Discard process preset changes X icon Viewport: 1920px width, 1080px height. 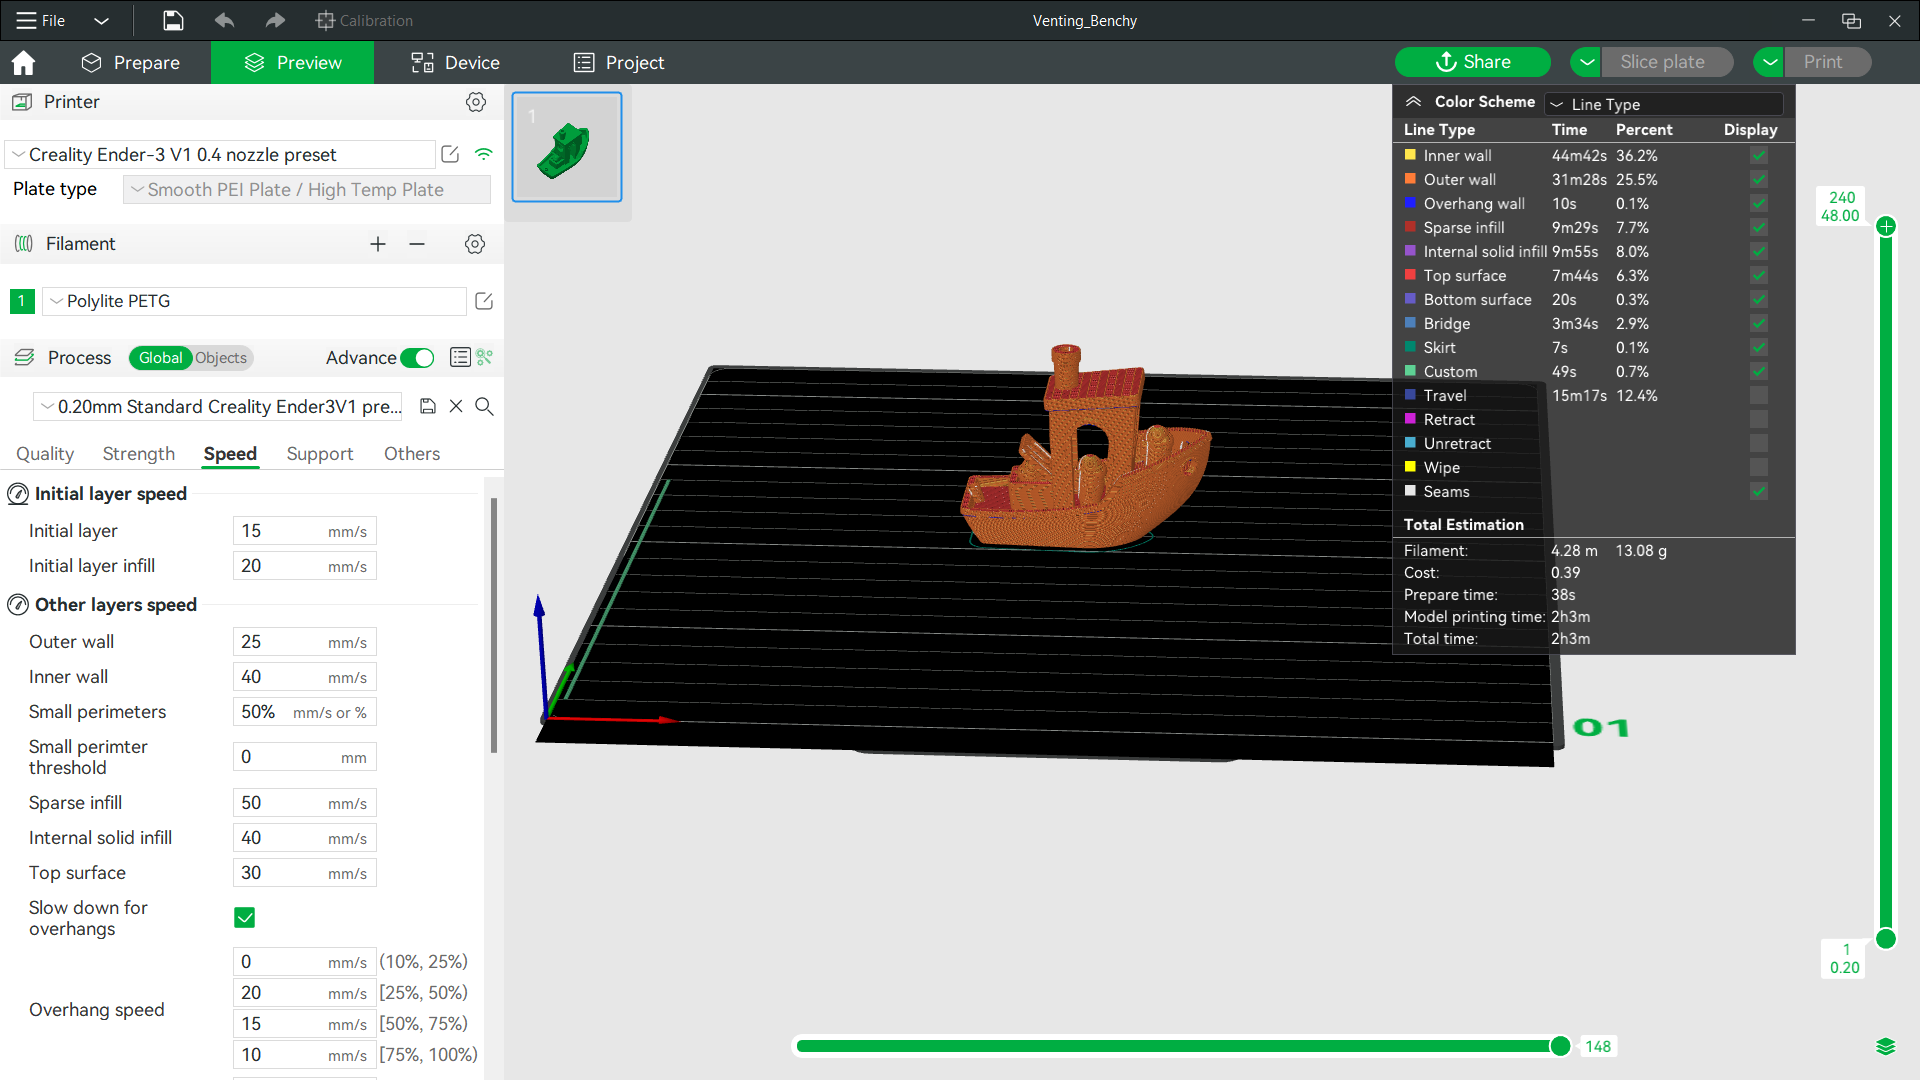point(456,406)
